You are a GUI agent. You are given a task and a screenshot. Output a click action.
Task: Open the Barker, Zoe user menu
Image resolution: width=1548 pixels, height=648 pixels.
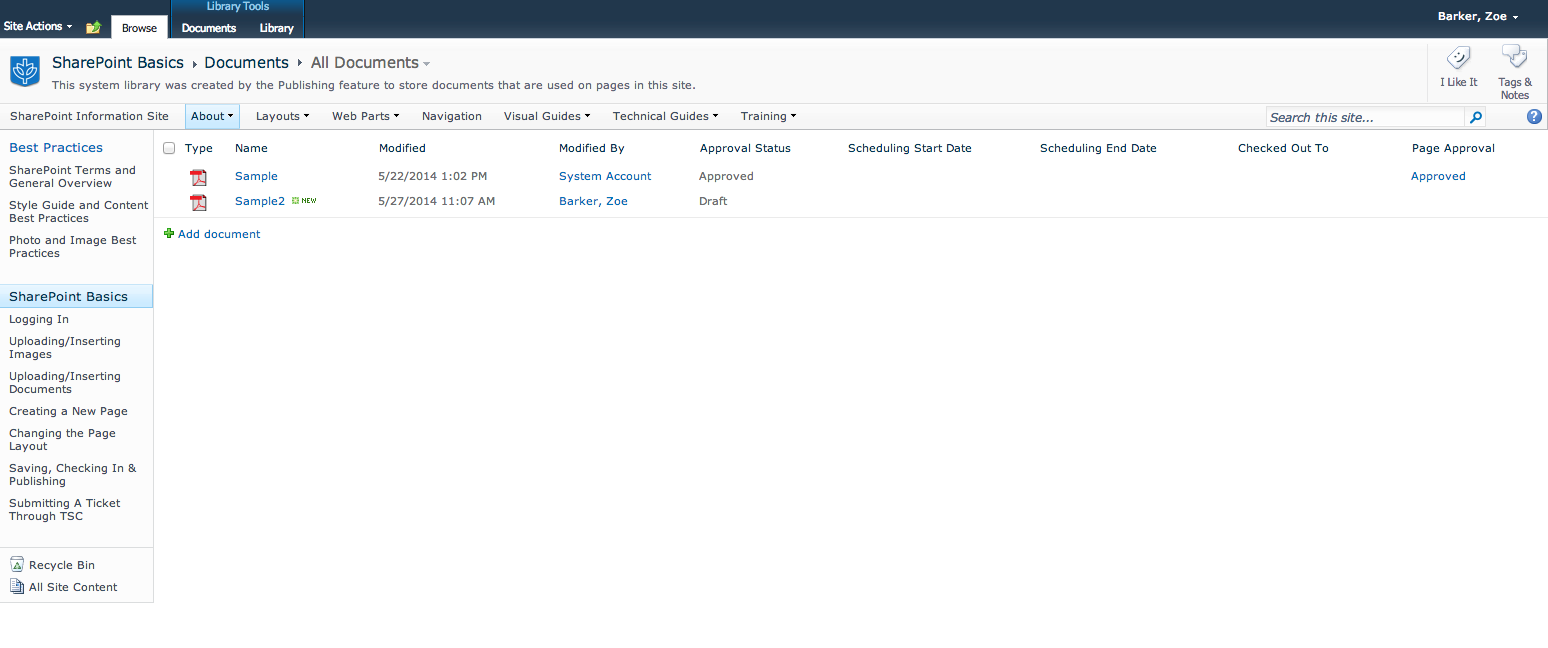[1478, 16]
